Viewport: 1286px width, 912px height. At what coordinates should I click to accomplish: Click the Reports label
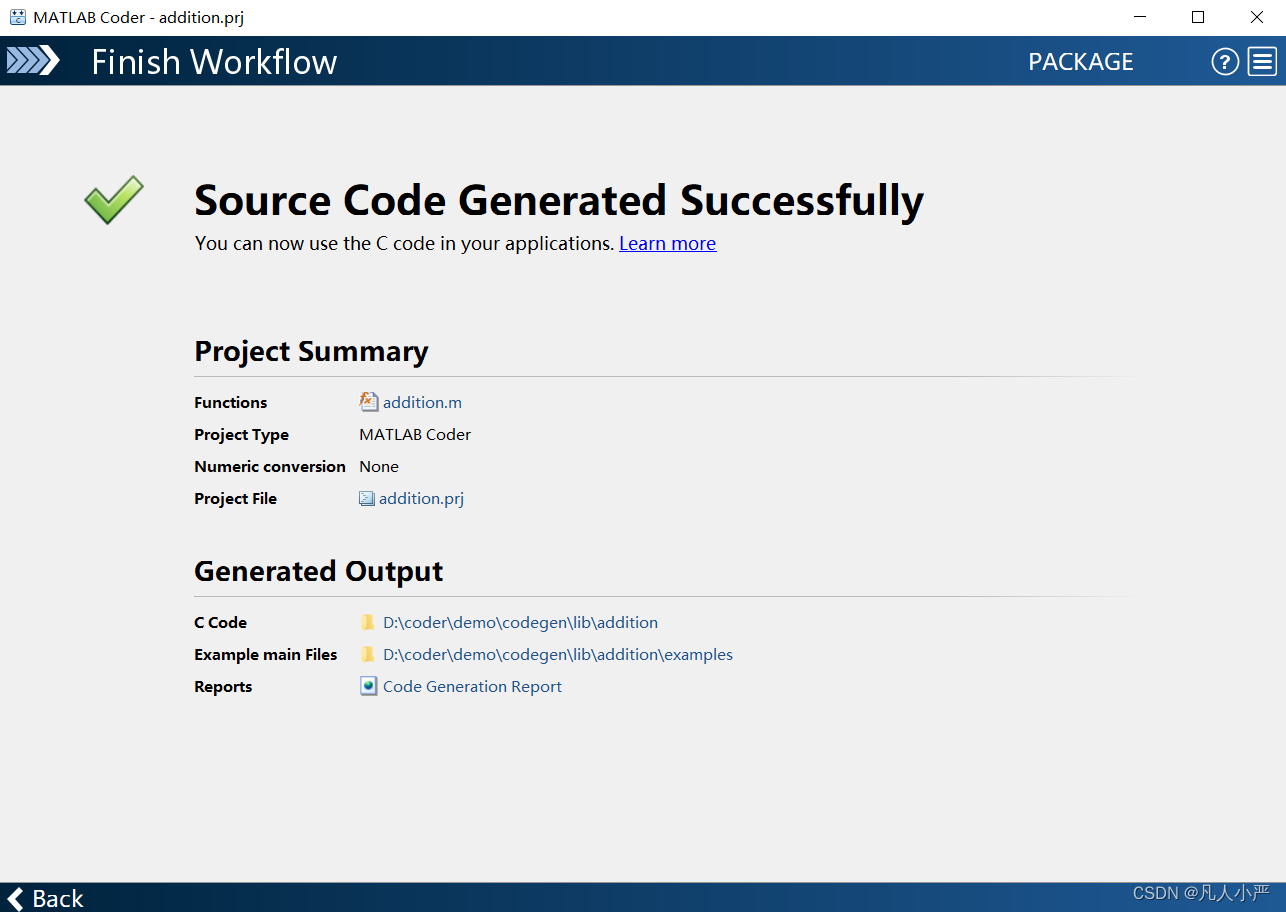223,687
